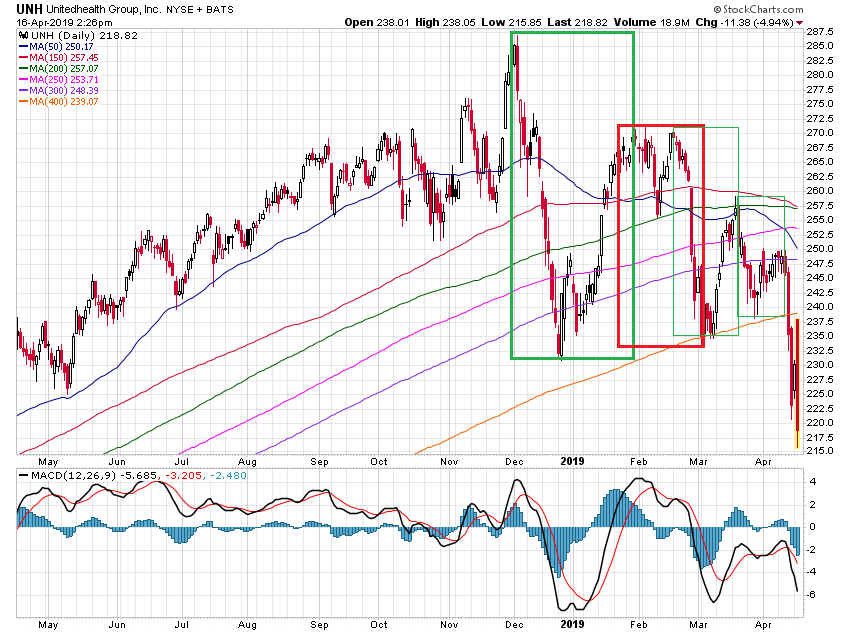Click Feb on the MACD panel's bottom axis
Screen dimensions: 850x633
tap(639, 624)
